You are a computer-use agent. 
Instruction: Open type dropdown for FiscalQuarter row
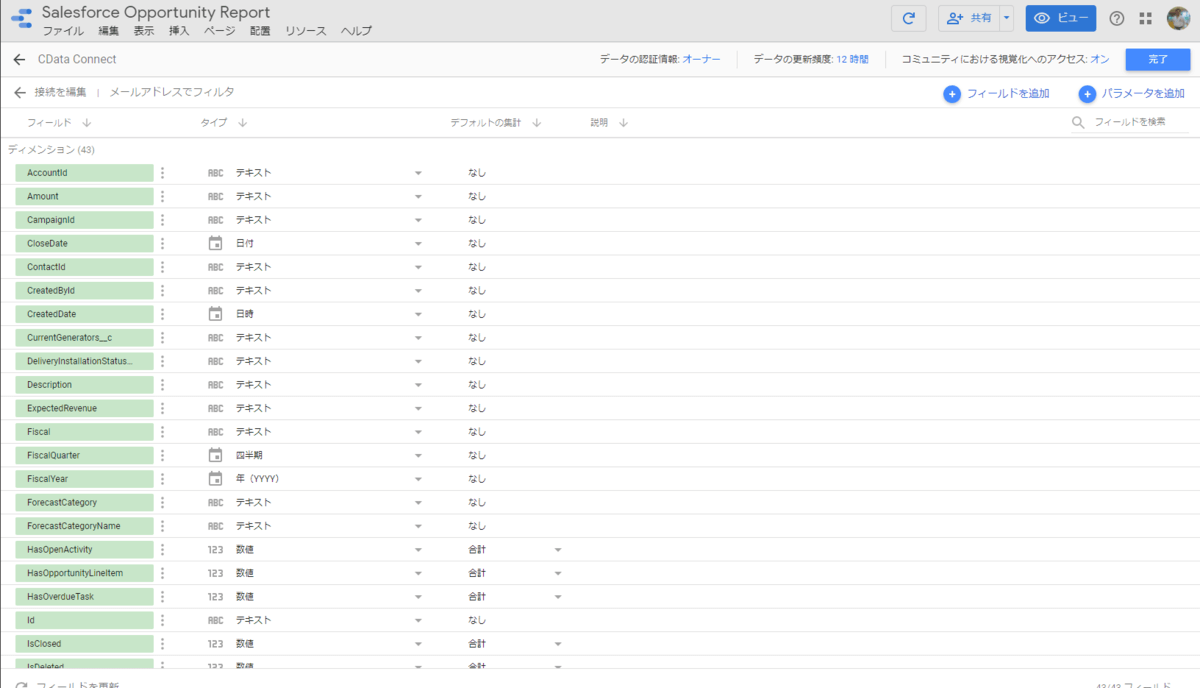(x=418, y=456)
